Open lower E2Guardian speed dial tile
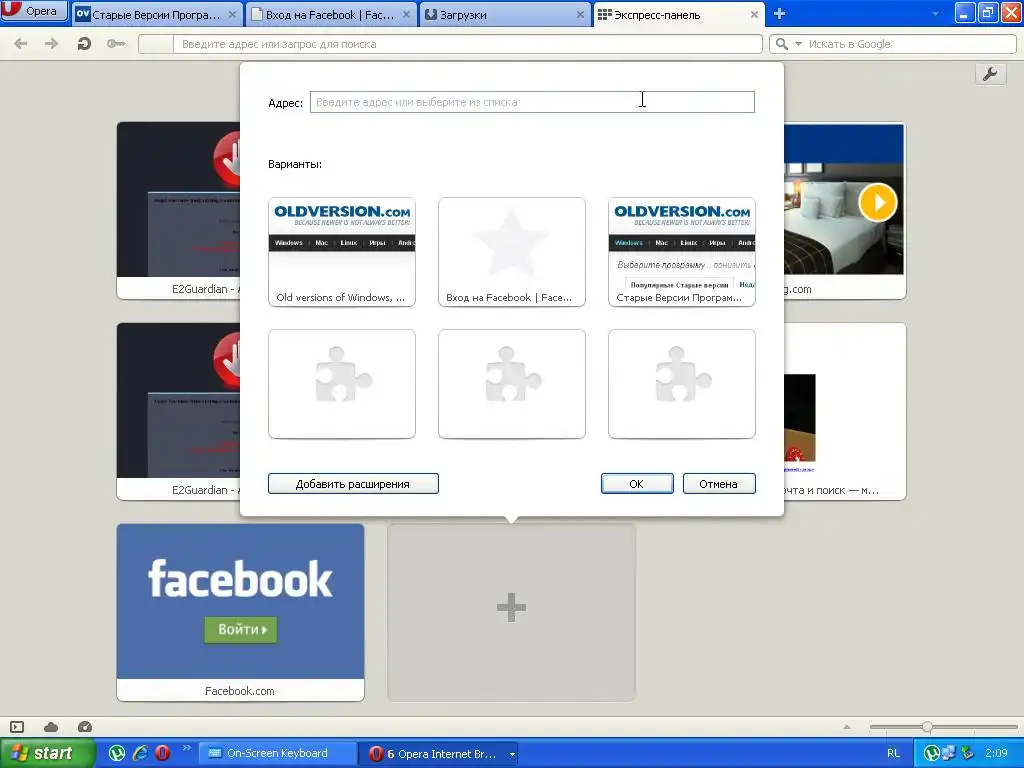This screenshot has width=1024, height=768. [x=178, y=411]
